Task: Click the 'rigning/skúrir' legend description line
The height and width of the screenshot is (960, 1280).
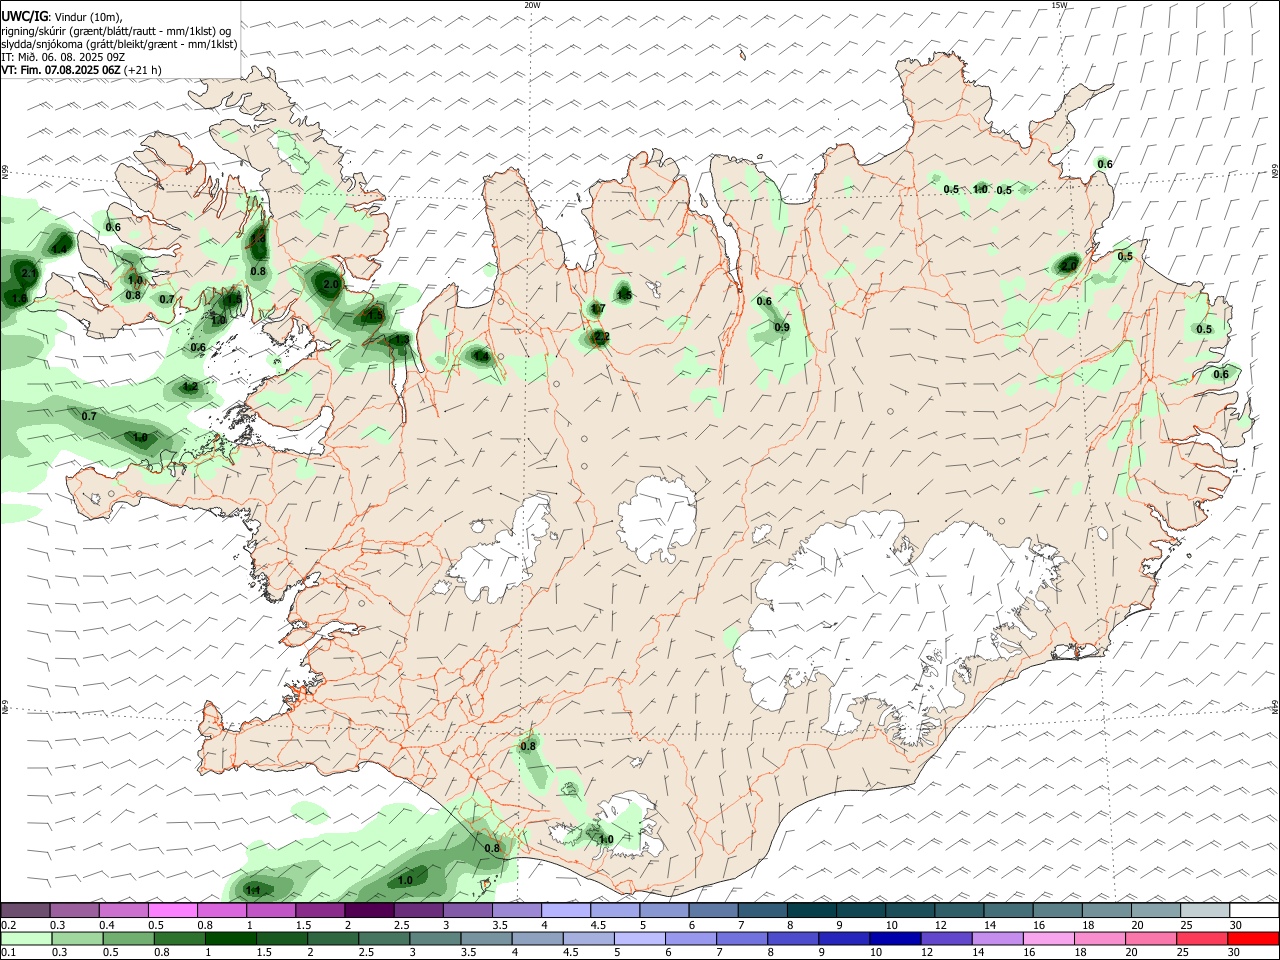Action: pos(116,31)
